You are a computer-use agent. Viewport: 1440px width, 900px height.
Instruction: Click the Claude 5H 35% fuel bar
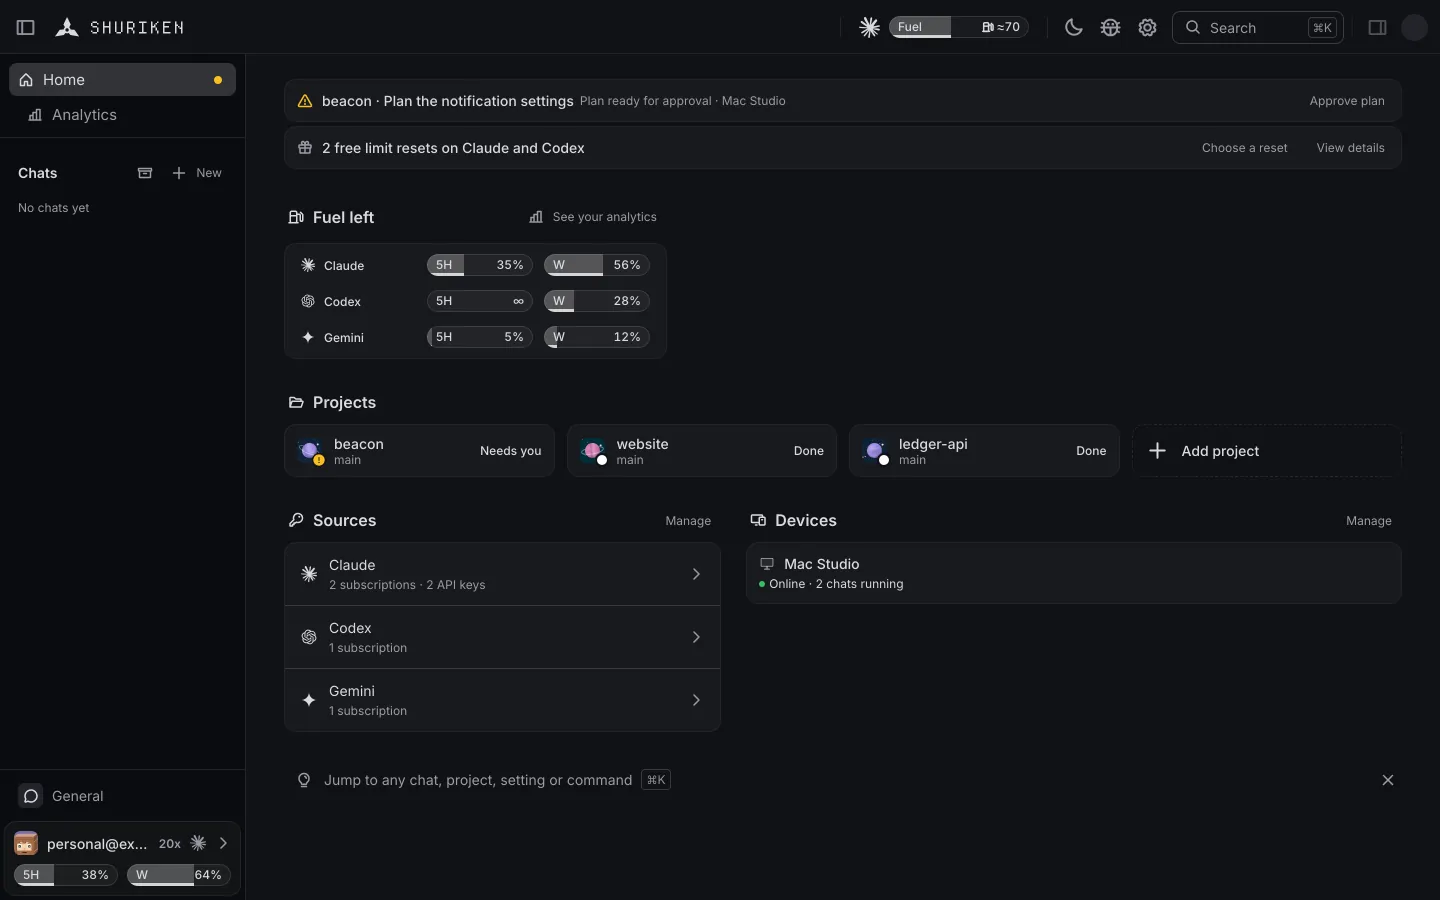(480, 265)
